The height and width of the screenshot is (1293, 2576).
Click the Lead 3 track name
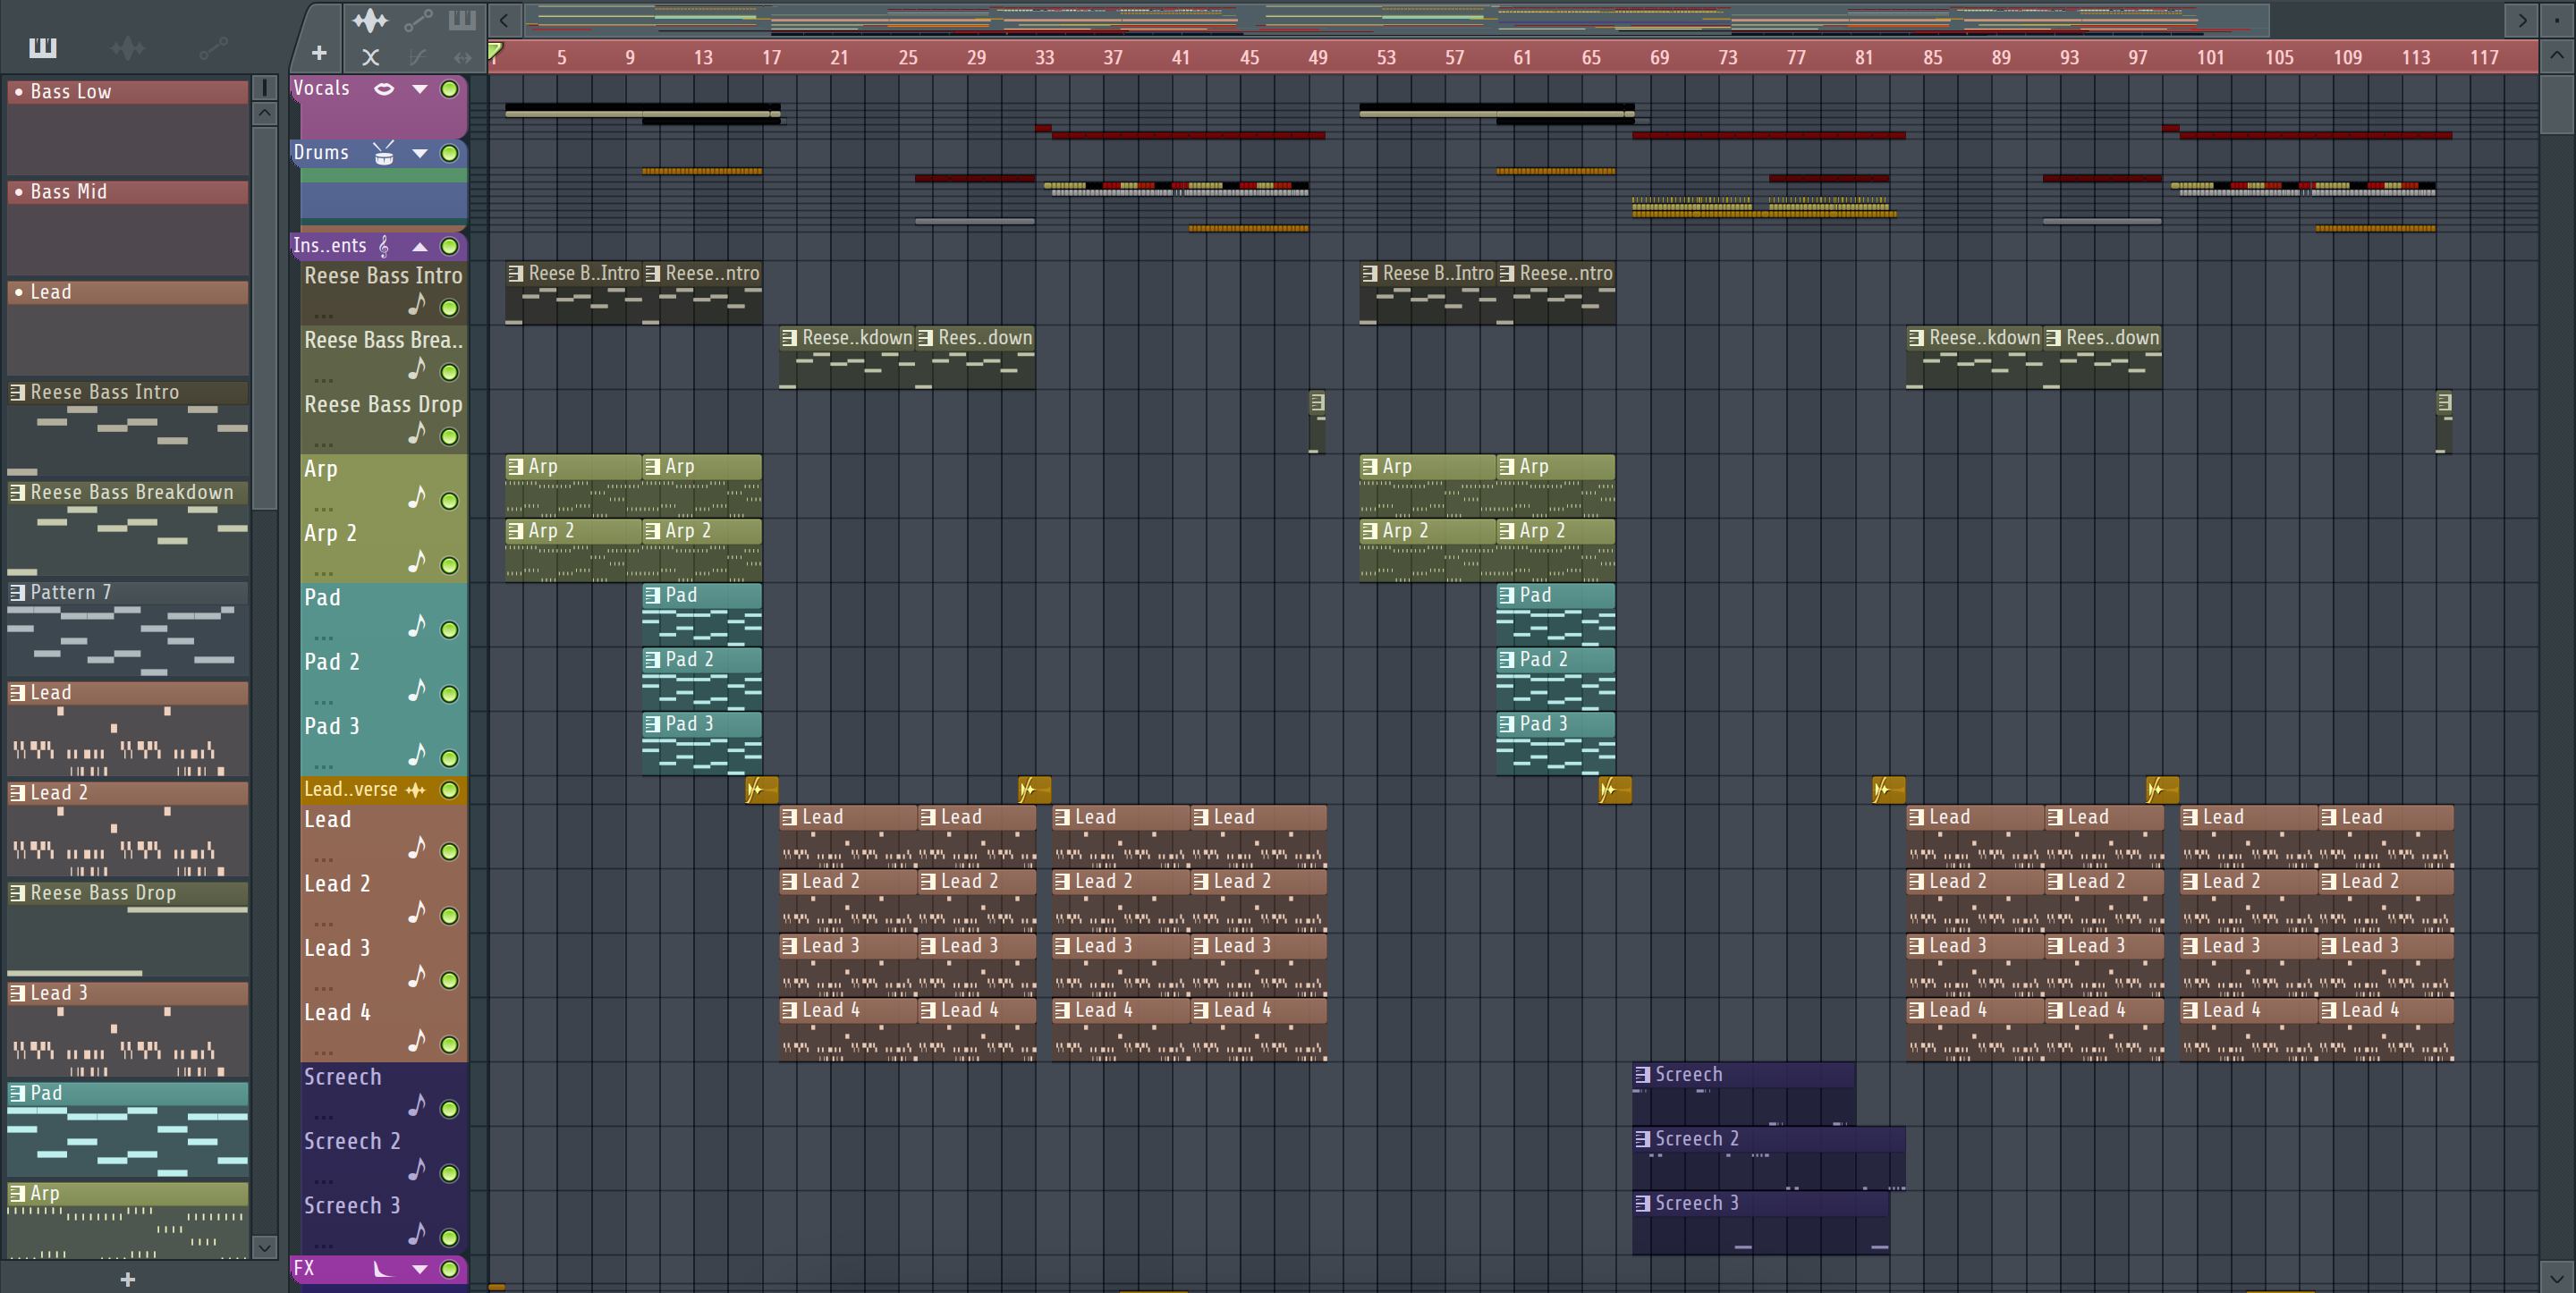337,948
